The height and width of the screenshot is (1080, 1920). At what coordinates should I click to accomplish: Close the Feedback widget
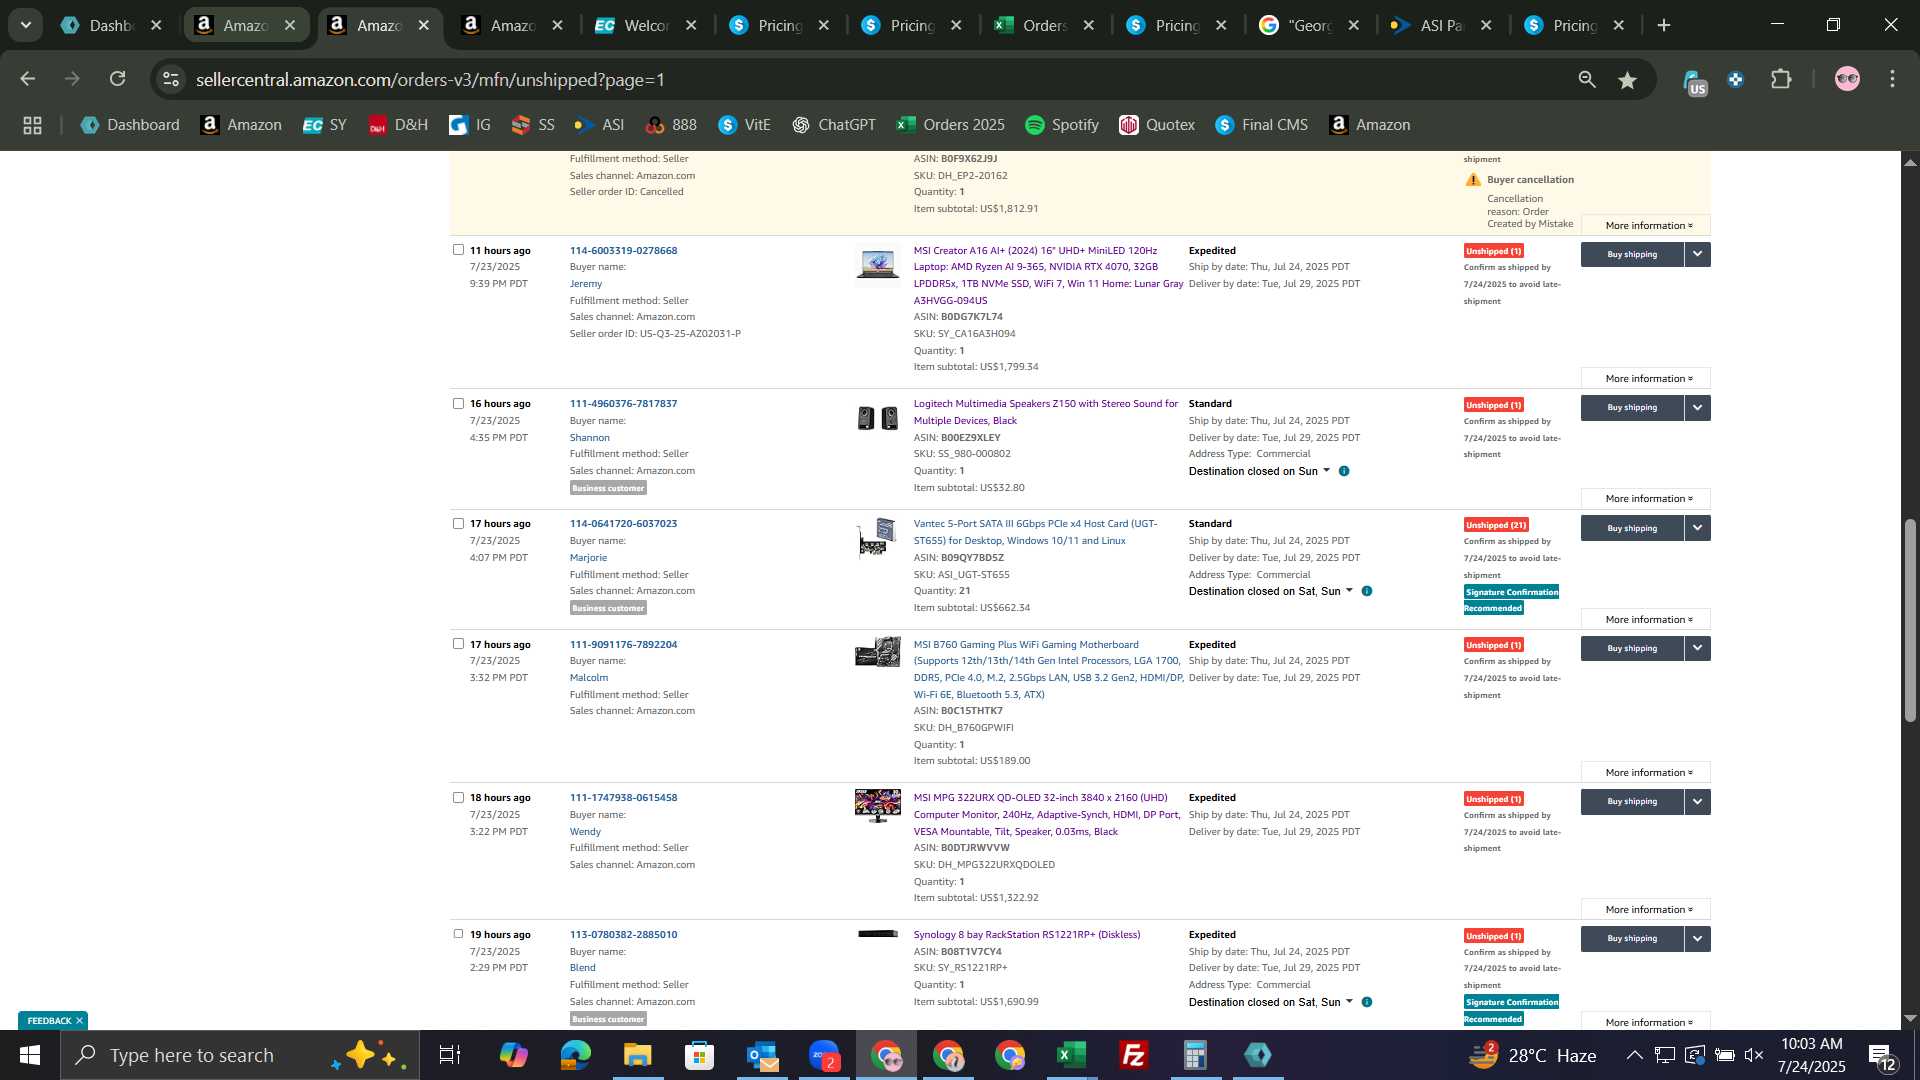(79, 1021)
